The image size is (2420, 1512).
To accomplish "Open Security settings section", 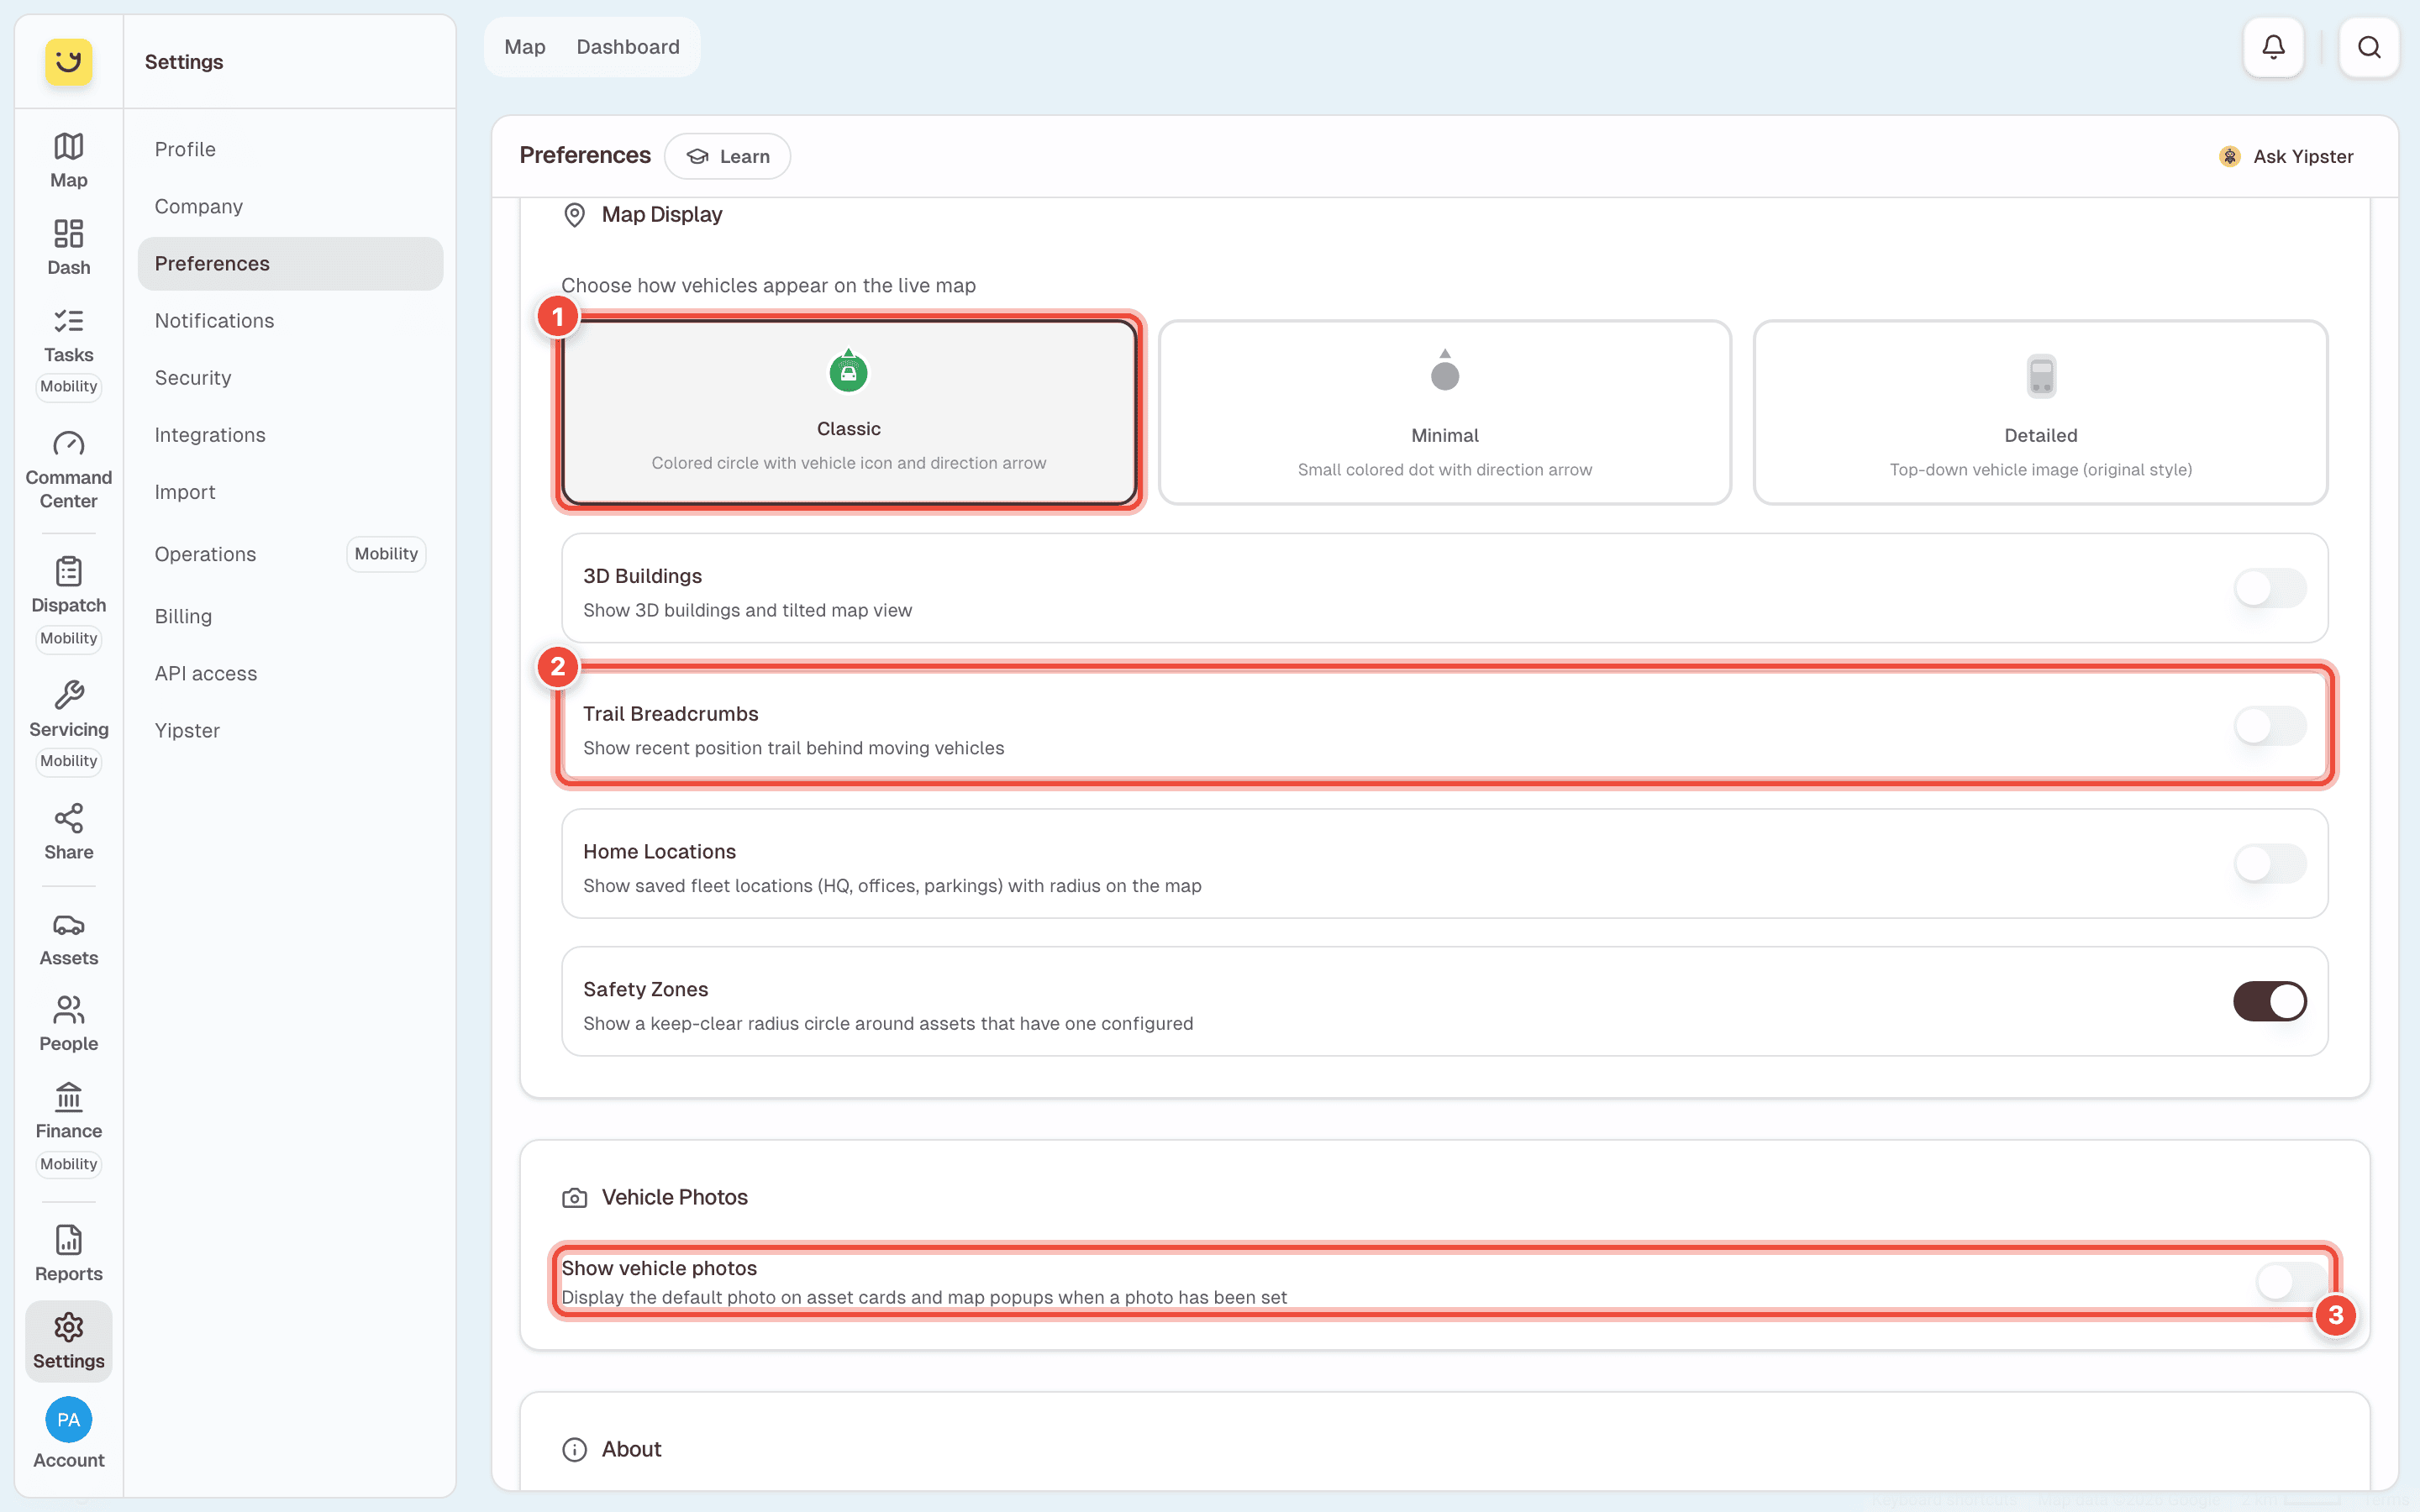I will click(290, 377).
